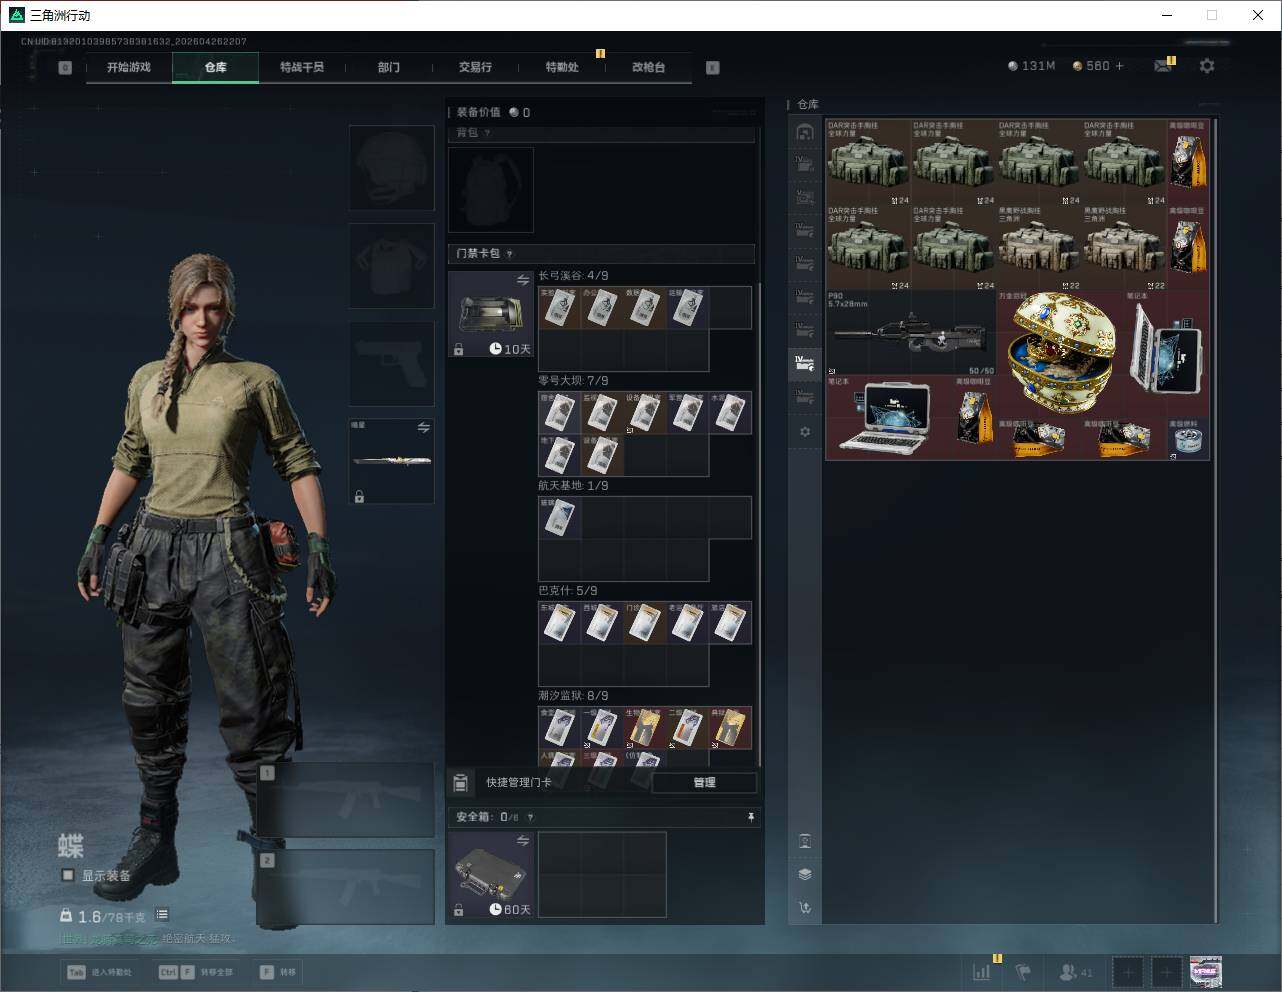Click the 航天基地: 1/9 section label
The width and height of the screenshot is (1282, 992).
click(573, 486)
